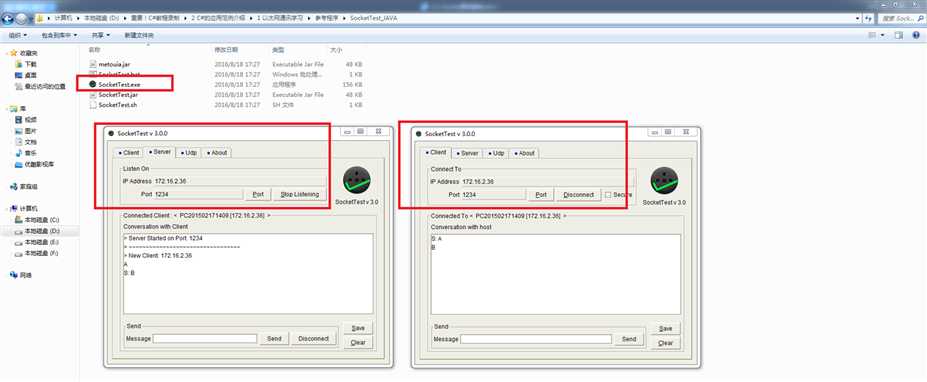The height and width of the screenshot is (382, 927).
Task: Open the 音乐 library
Action: click(x=26, y=153)
